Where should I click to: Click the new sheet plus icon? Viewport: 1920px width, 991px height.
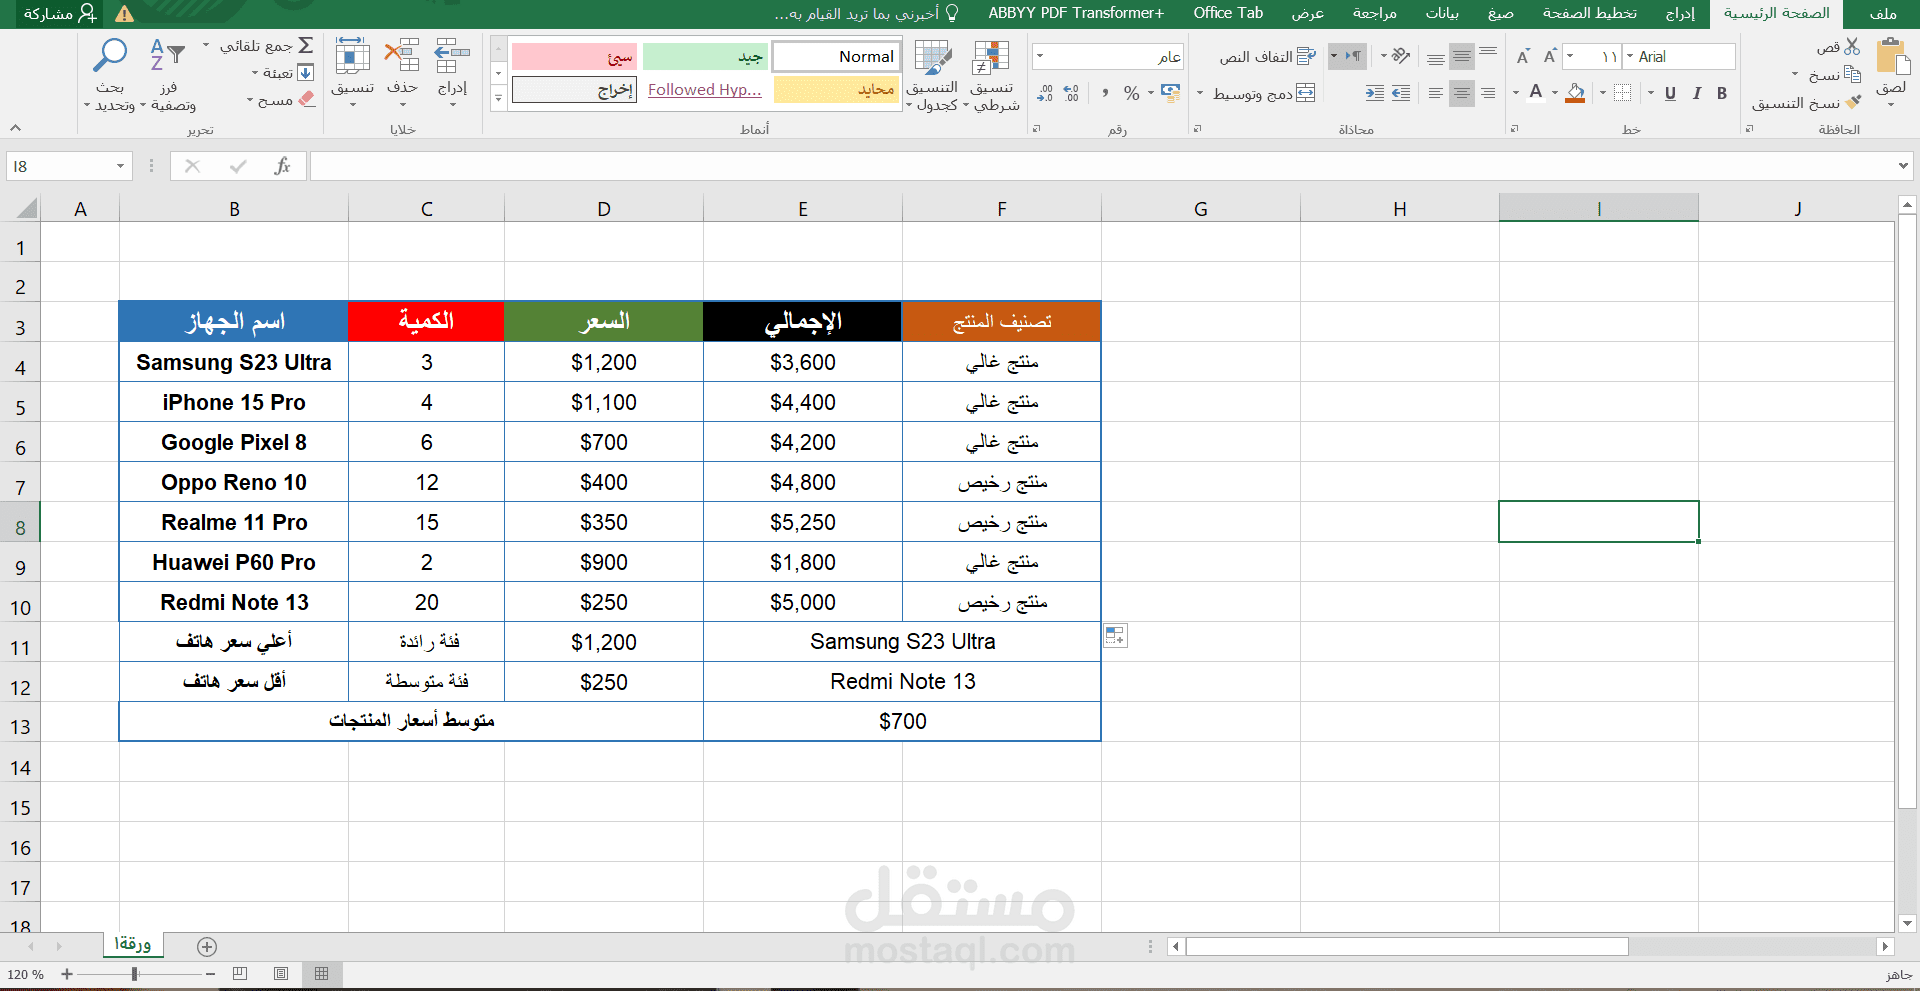click(x=207, y=946)
